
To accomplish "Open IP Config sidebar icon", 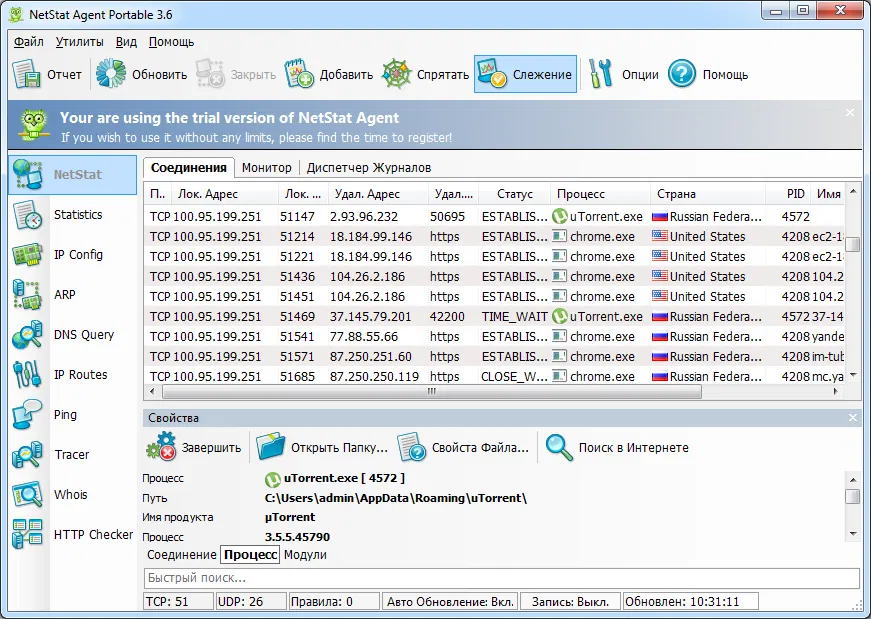I will pos(27,255).
